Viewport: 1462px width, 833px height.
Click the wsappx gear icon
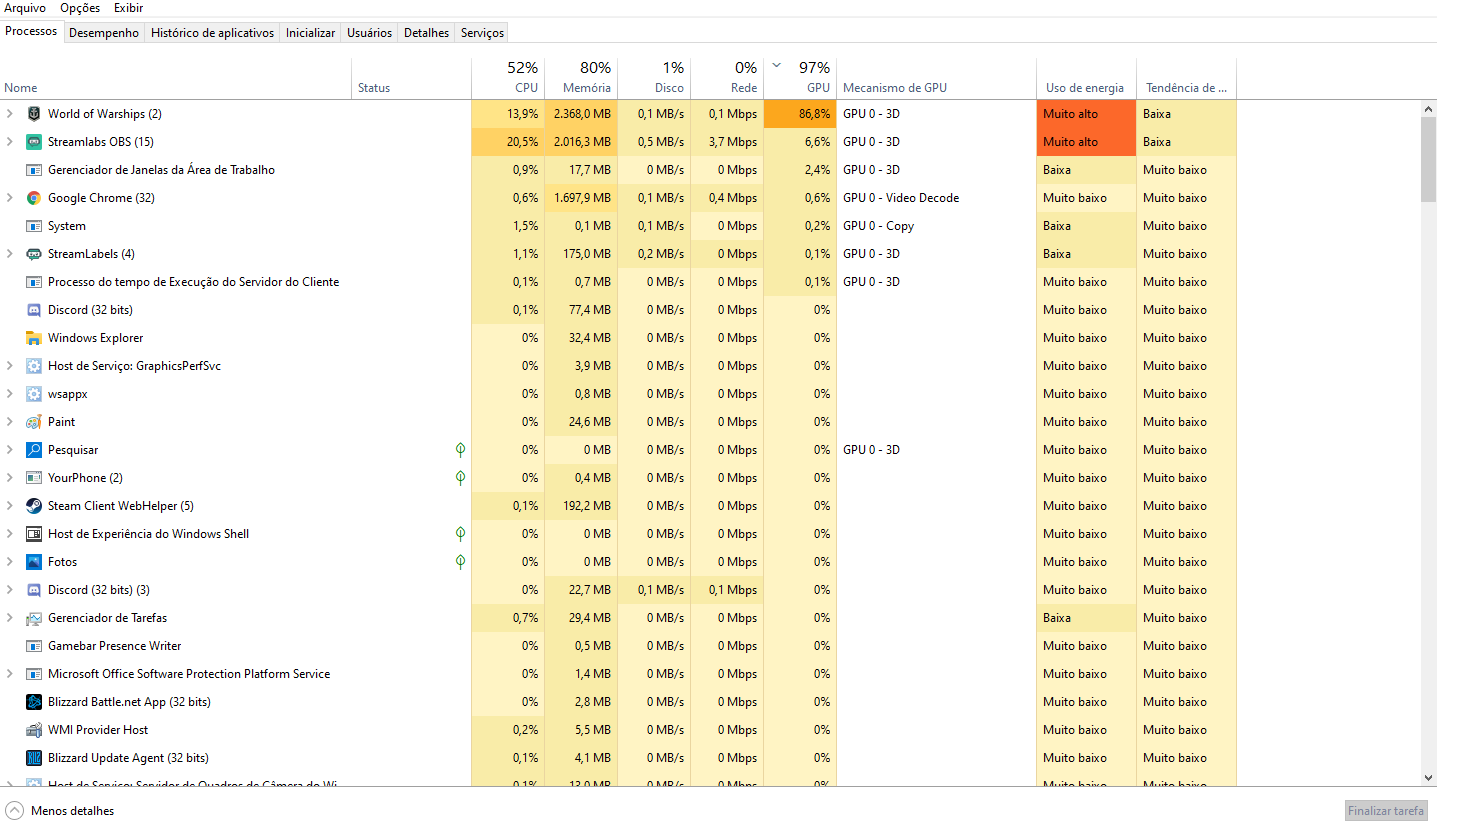(x=34, y=394)
